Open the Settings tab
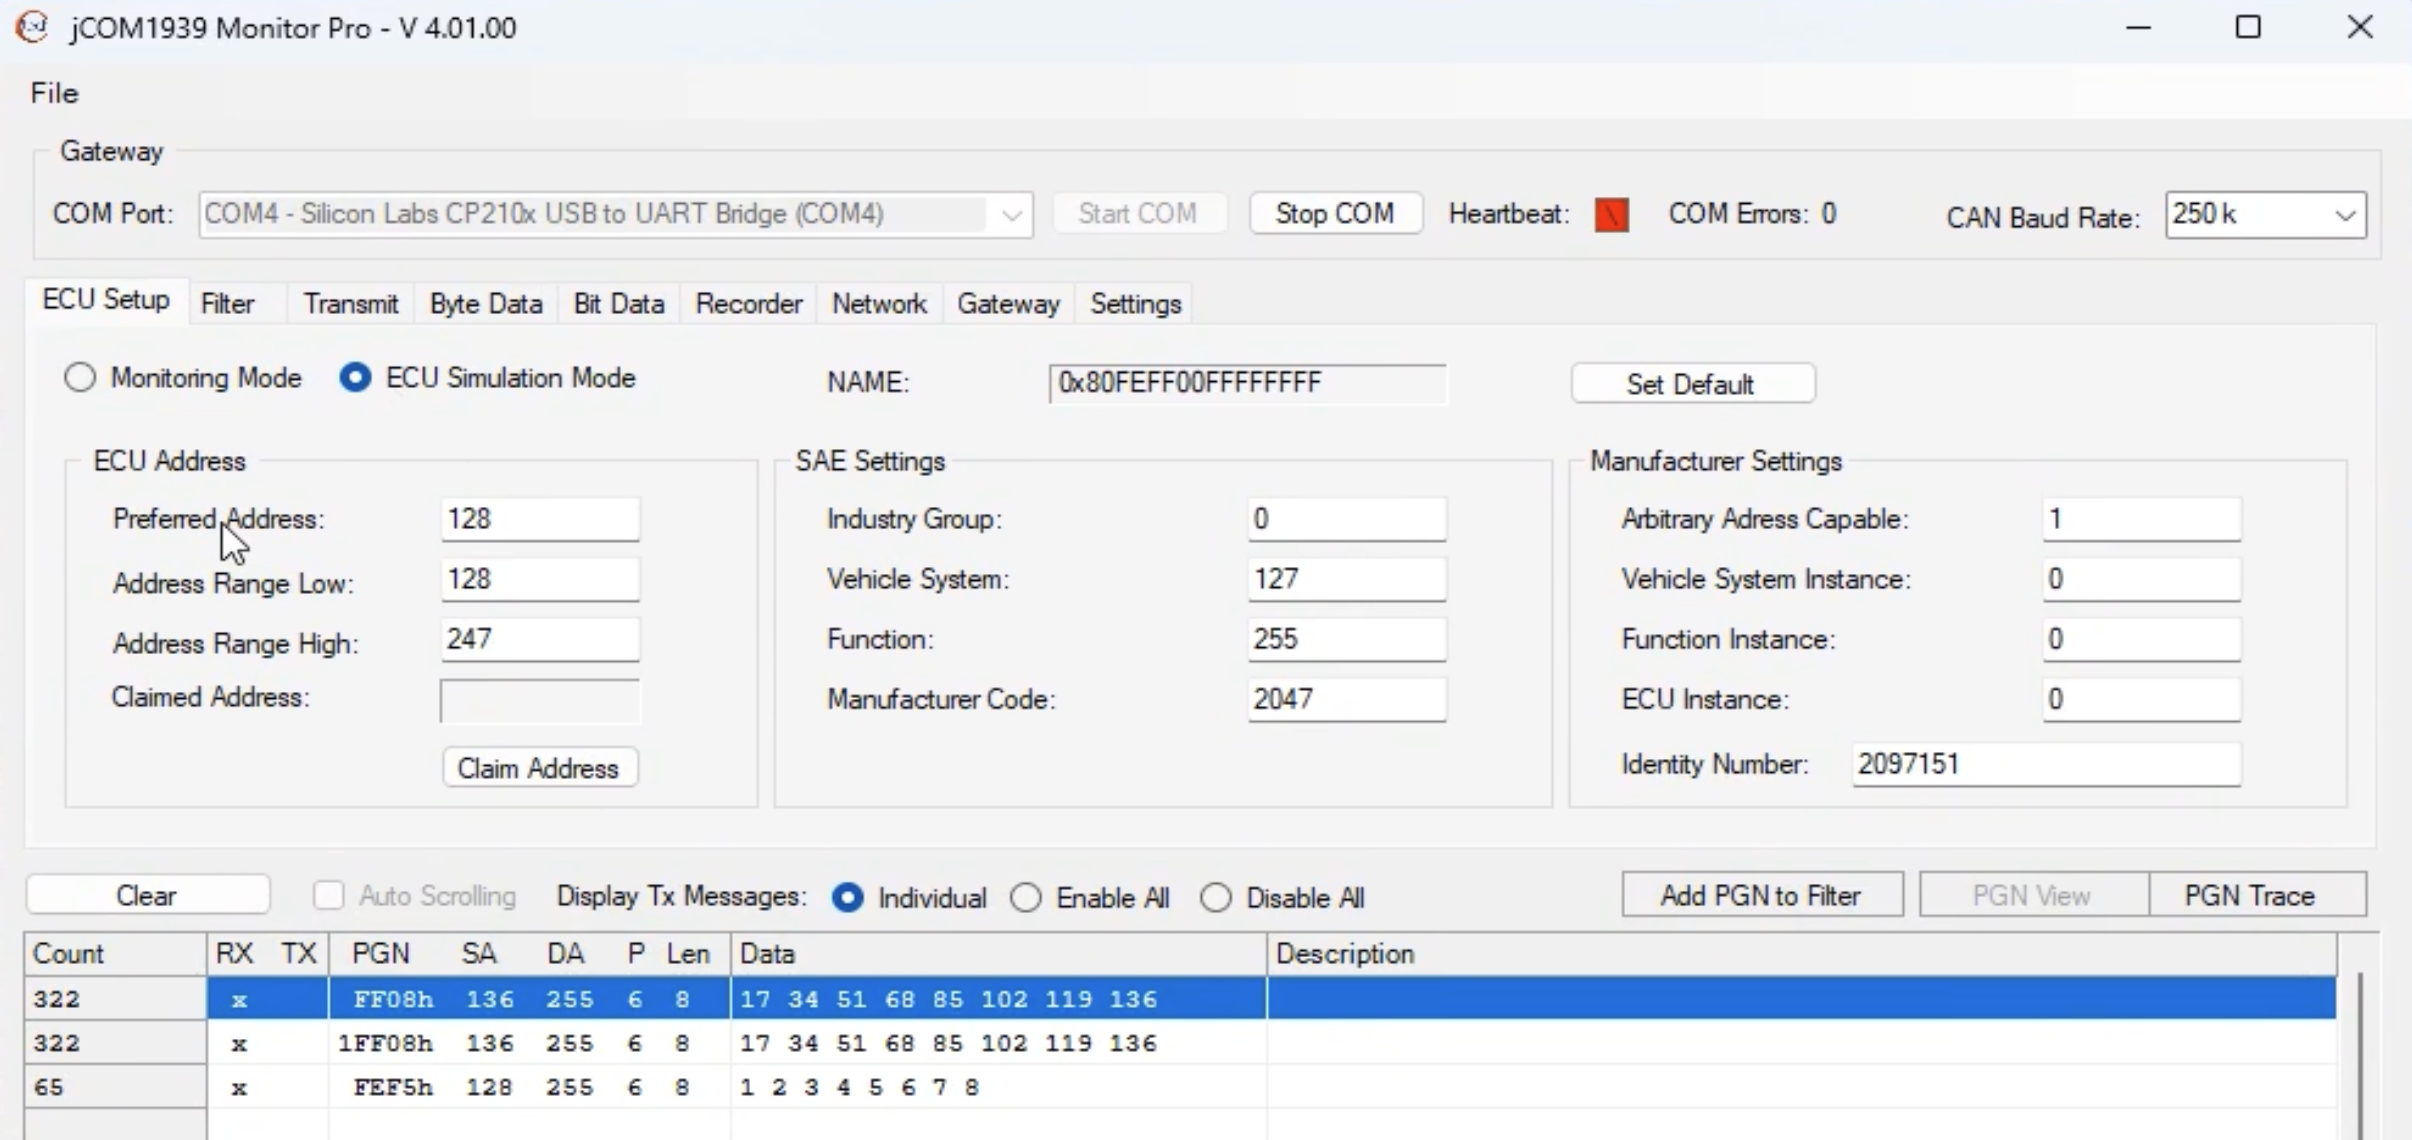The width and height of the screenshot is (2412, 1140). 1136,304
